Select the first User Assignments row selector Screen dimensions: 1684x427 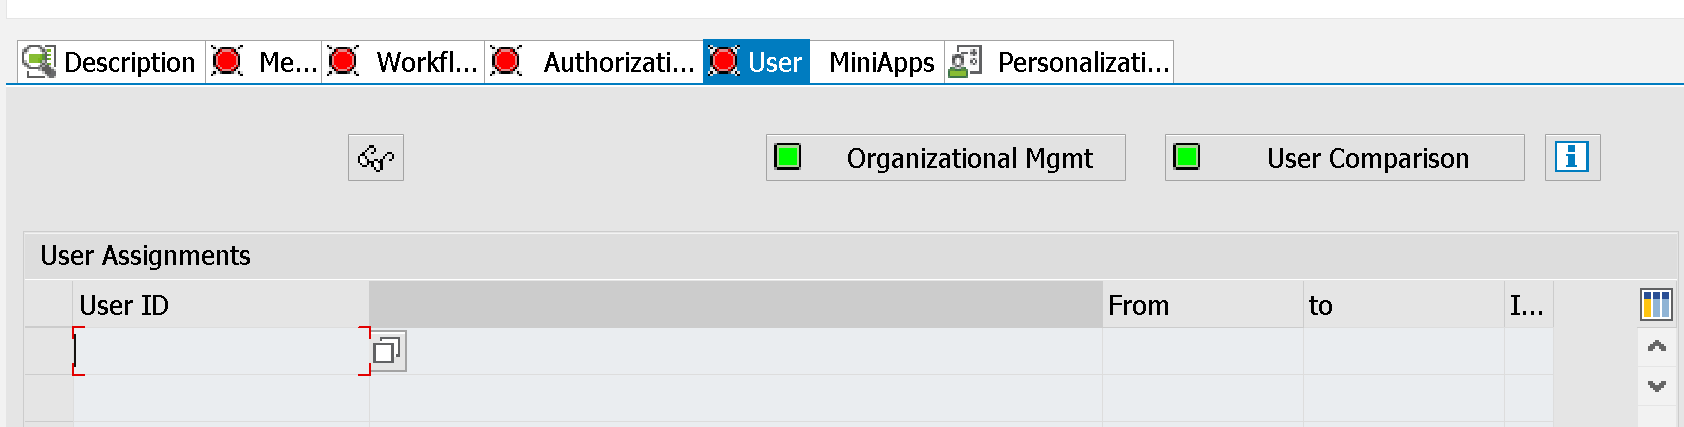[49, 351]
